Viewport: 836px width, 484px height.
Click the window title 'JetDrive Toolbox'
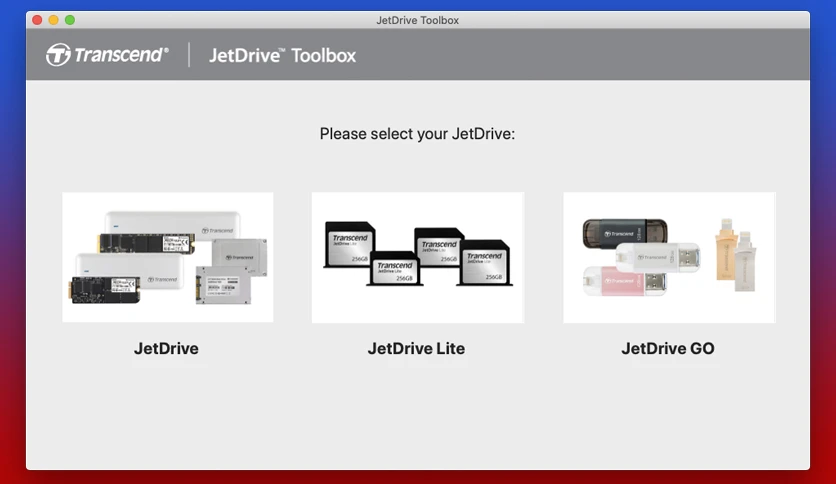tap(417, 20)
